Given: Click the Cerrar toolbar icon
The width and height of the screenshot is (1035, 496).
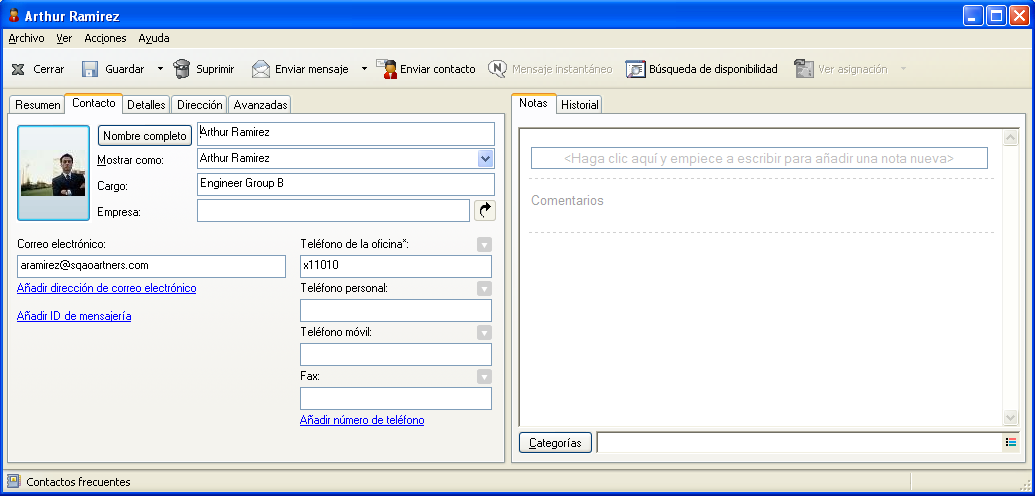Looking at the screenshot, I should [x=18, y=69].
